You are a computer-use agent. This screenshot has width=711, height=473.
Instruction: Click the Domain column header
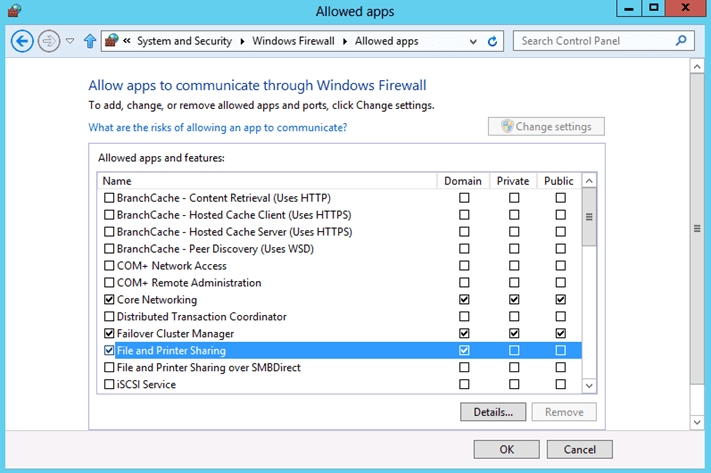pos(463,180)
